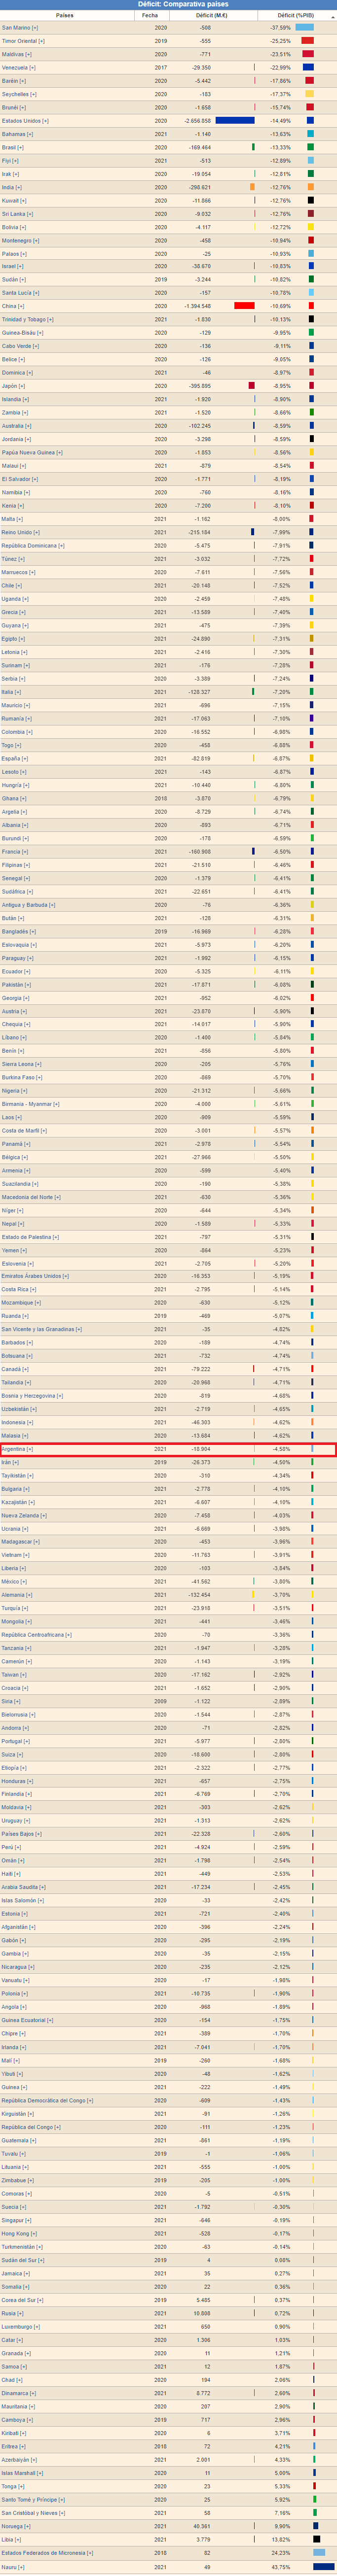Expand [+] next to México

23,1581
